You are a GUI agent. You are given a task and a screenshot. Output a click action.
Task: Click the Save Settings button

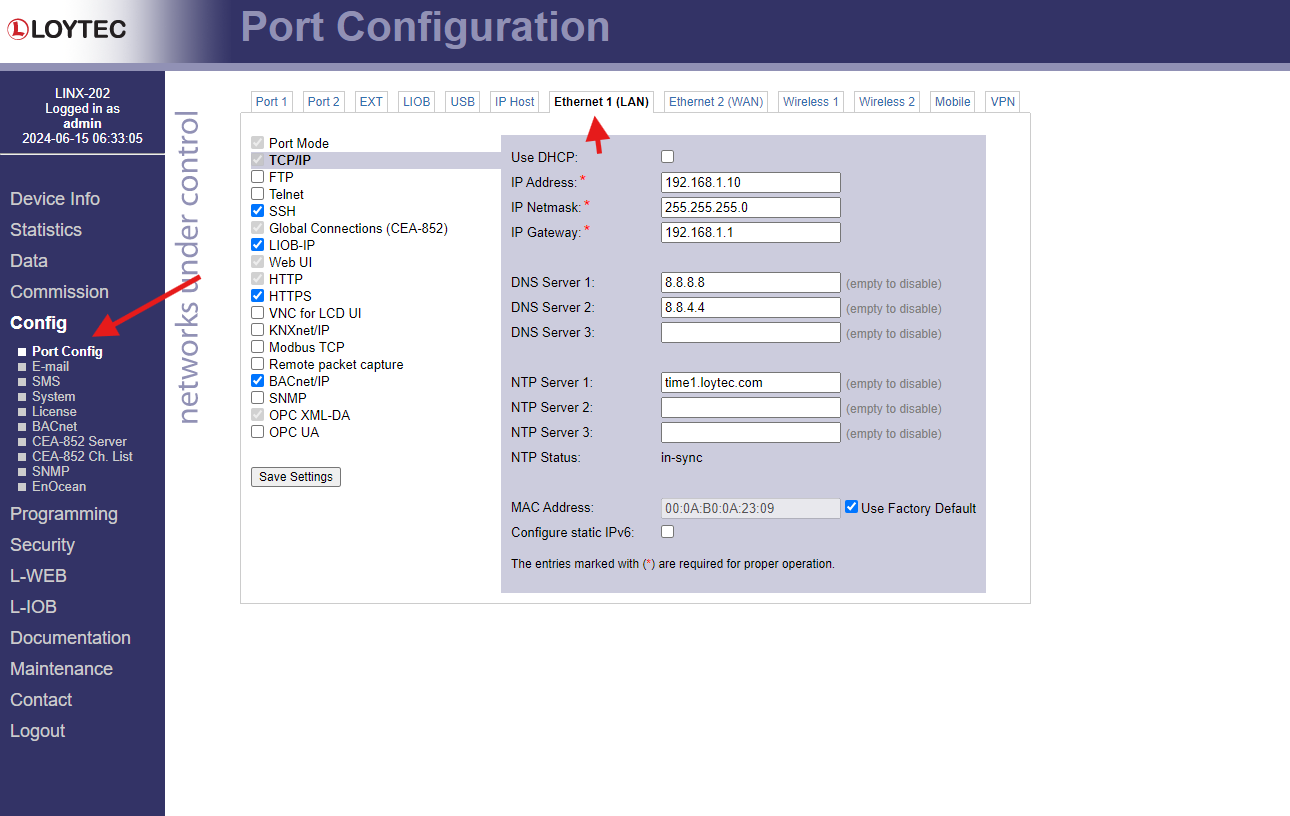(x=295, y=477)
